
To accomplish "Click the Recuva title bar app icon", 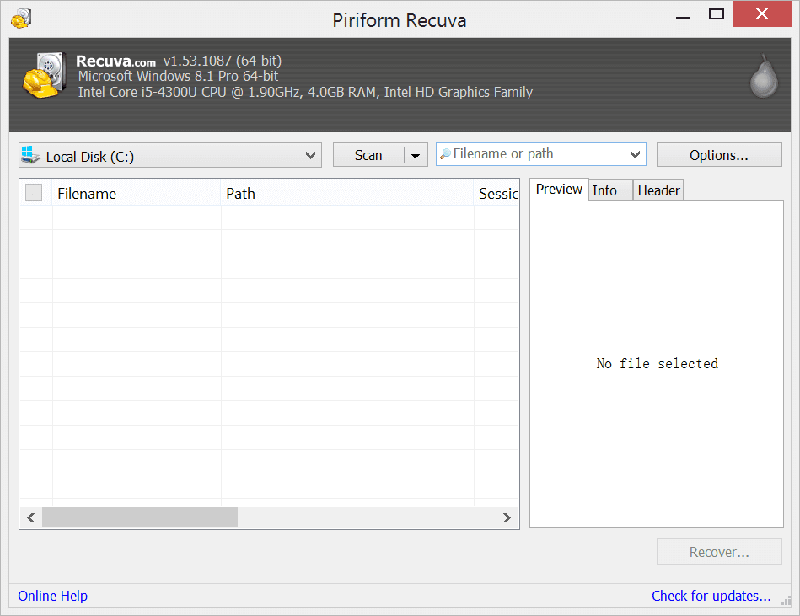I will pyautogui.click(x=21, y=18).
